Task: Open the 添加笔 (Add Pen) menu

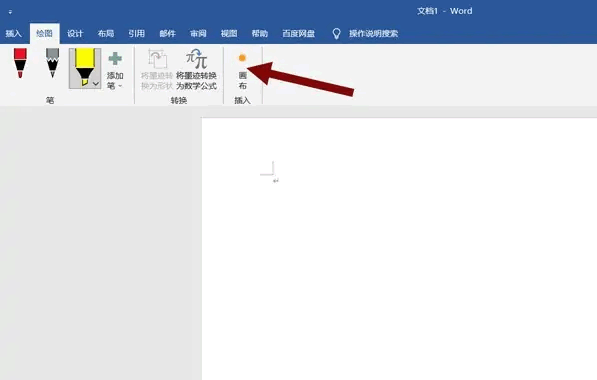Action: (x=115, y=70)
